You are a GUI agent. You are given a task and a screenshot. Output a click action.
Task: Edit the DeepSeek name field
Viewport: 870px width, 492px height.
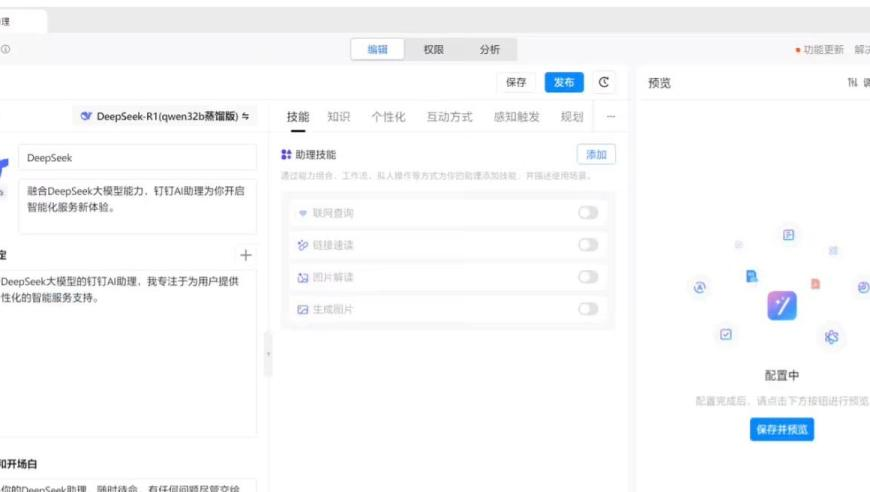click(138, 158)
